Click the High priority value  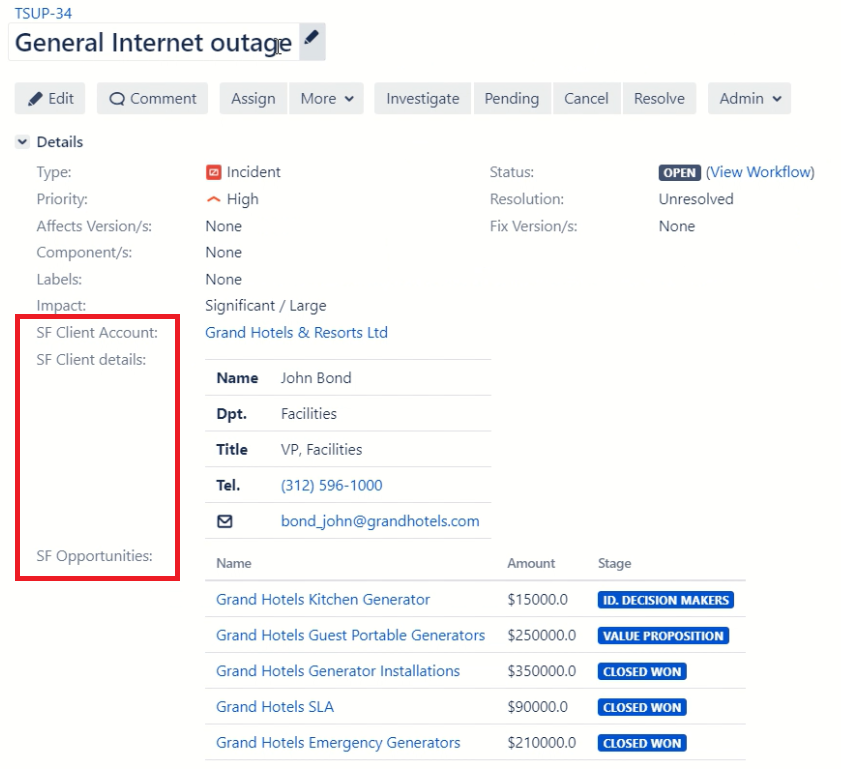pyautogui.click(x=242, y=199)
